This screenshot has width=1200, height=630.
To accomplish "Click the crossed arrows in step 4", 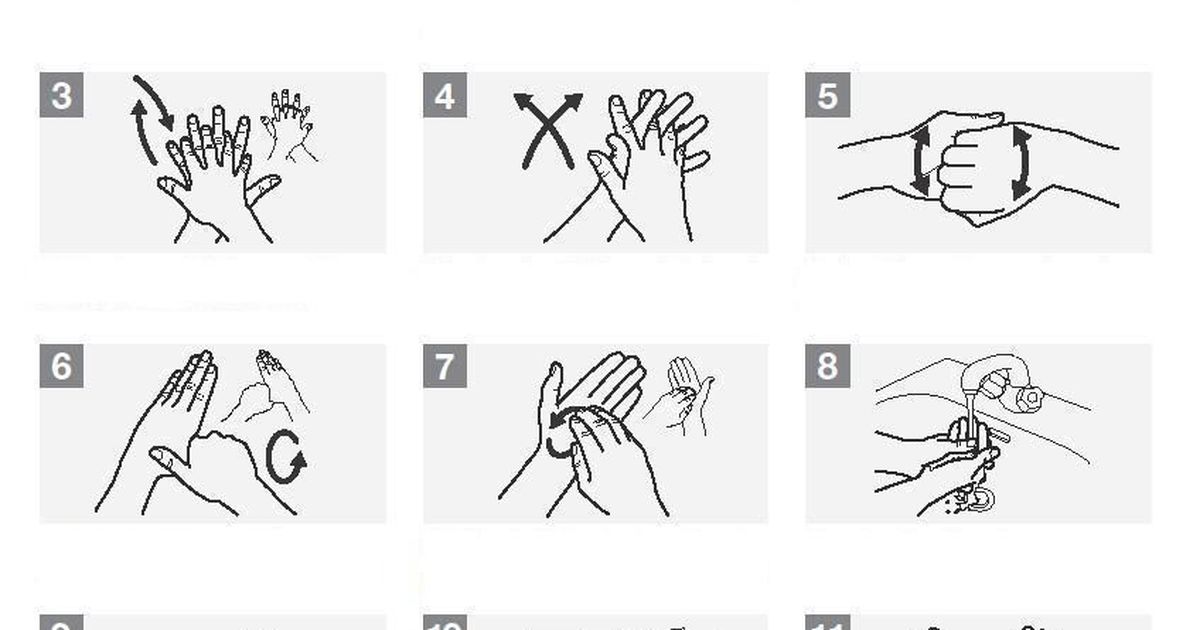I will (548, 129).
